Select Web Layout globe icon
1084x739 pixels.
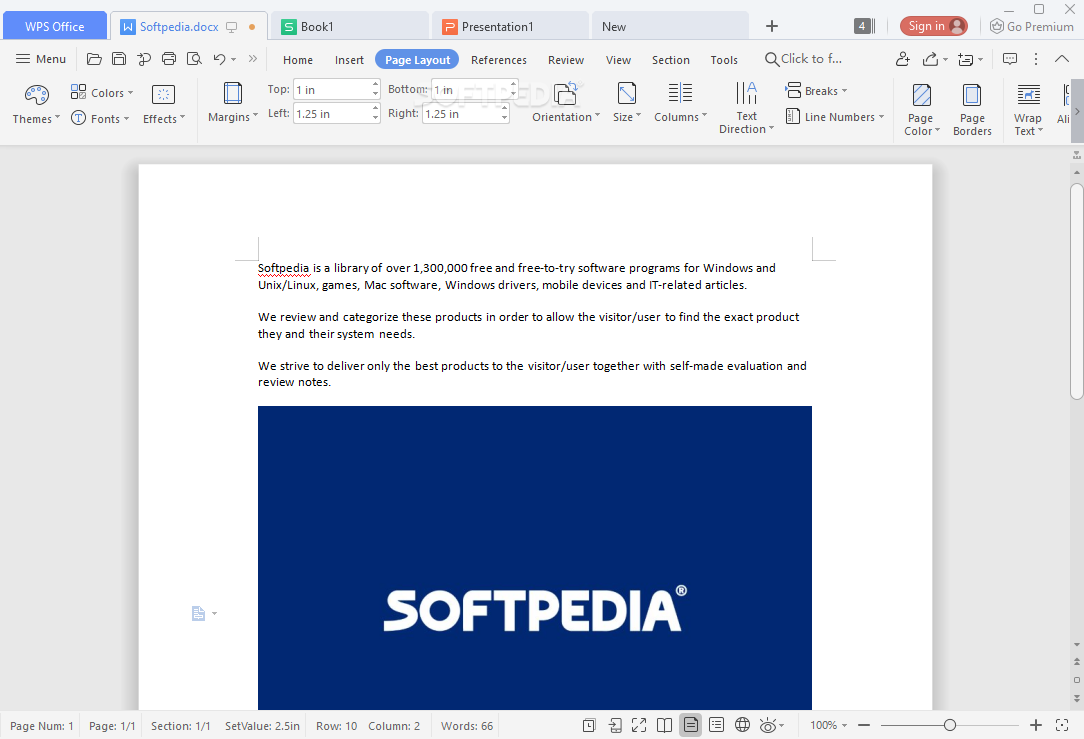coord(742,724)
